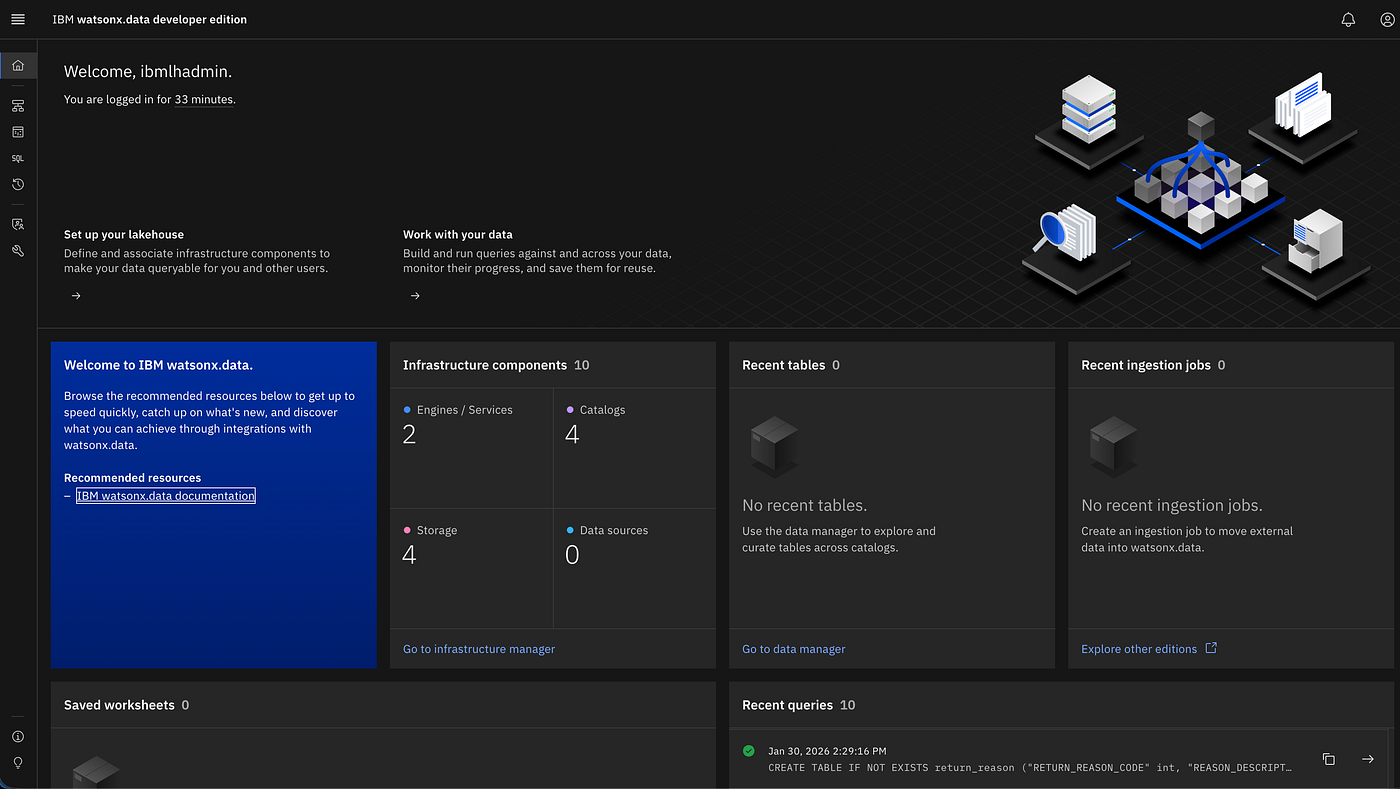Copy the CREATE TABLE recent query

(1329, 759)
